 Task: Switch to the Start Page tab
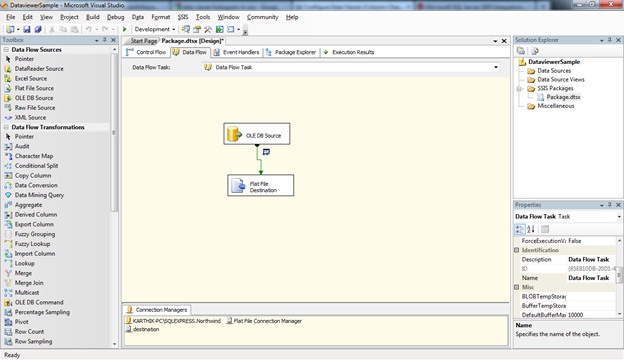(143, 41)
